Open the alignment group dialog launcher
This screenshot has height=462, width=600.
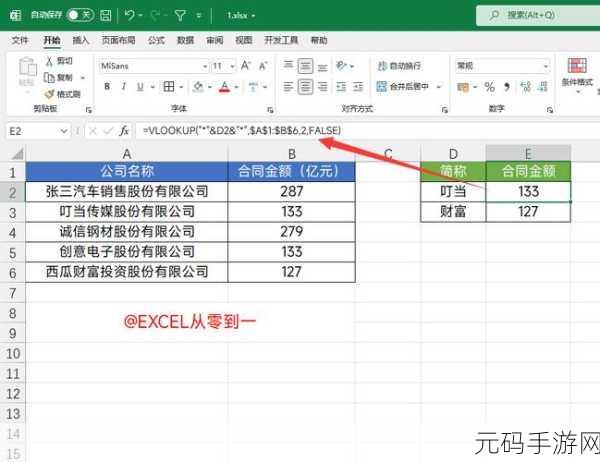[444, 110]
